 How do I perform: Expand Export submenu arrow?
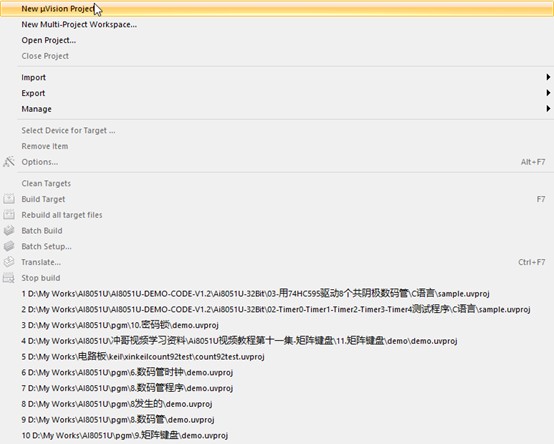coord(548,93)
